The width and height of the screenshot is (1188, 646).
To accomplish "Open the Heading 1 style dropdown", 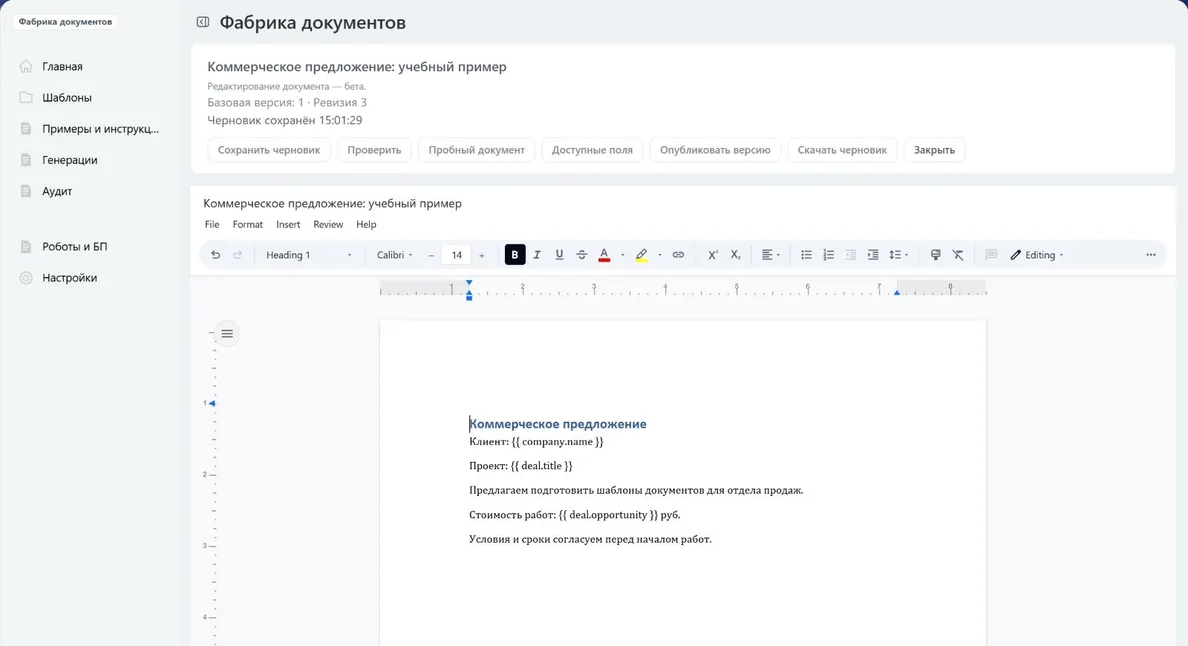I will 308,255.
